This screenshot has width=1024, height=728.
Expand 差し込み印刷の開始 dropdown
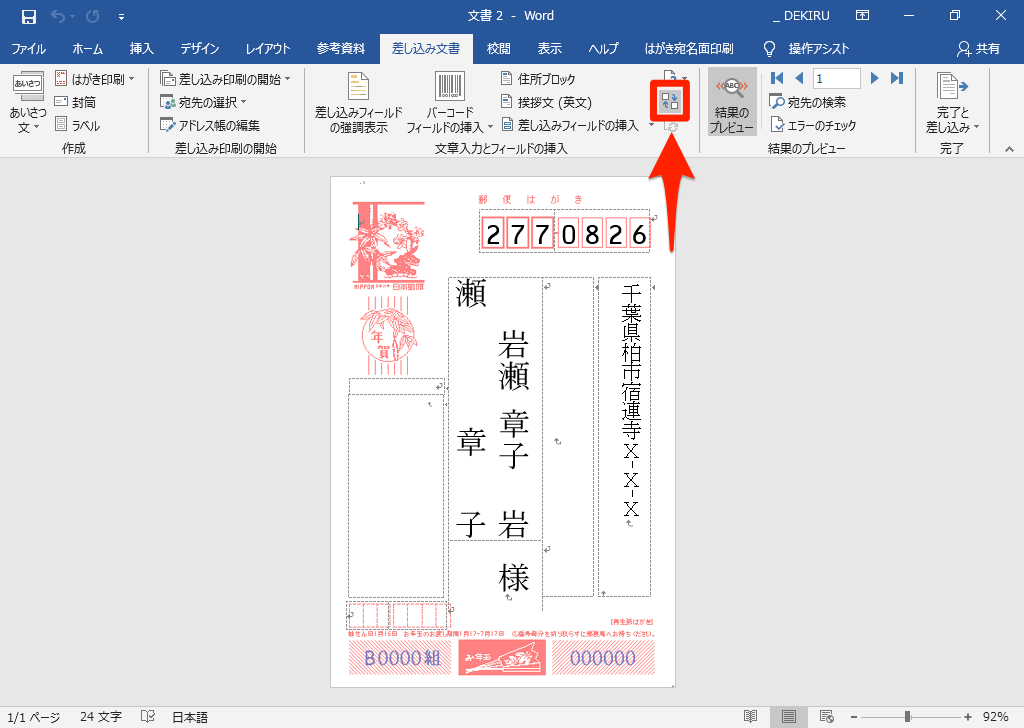pyautogui.click(x=226, y=79)
